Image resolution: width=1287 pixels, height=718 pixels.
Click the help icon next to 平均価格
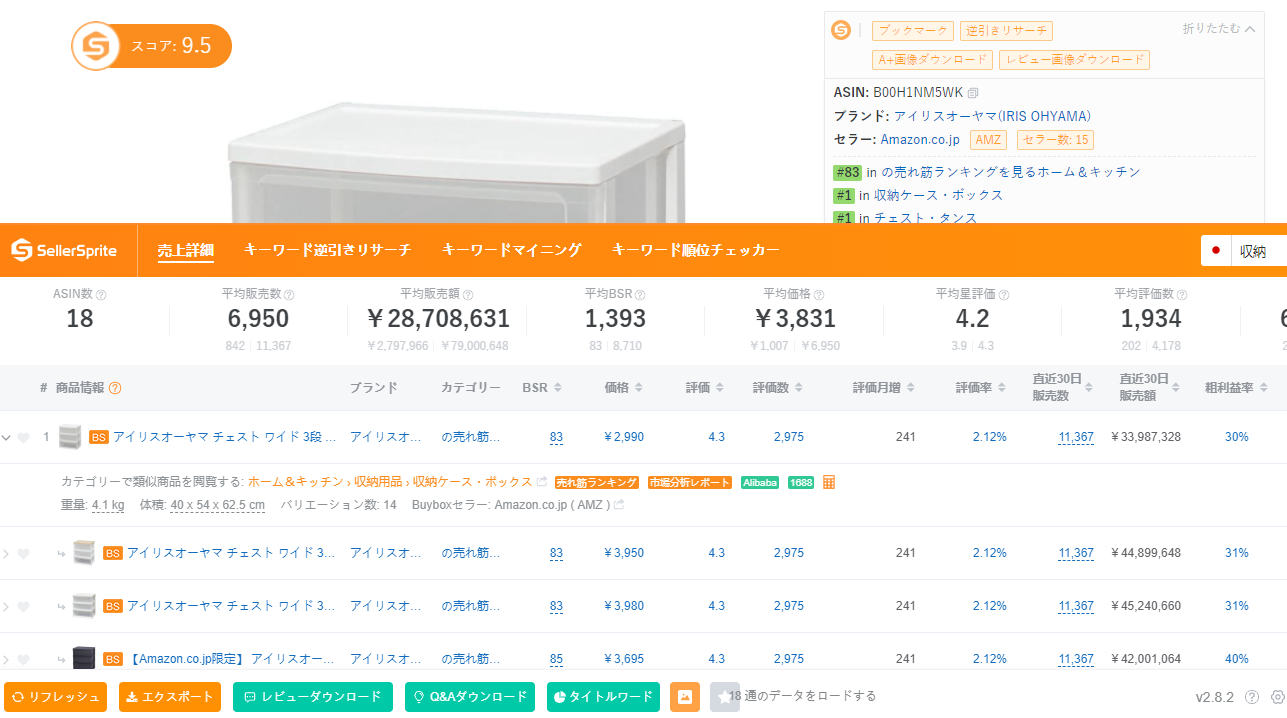[819, 295]
